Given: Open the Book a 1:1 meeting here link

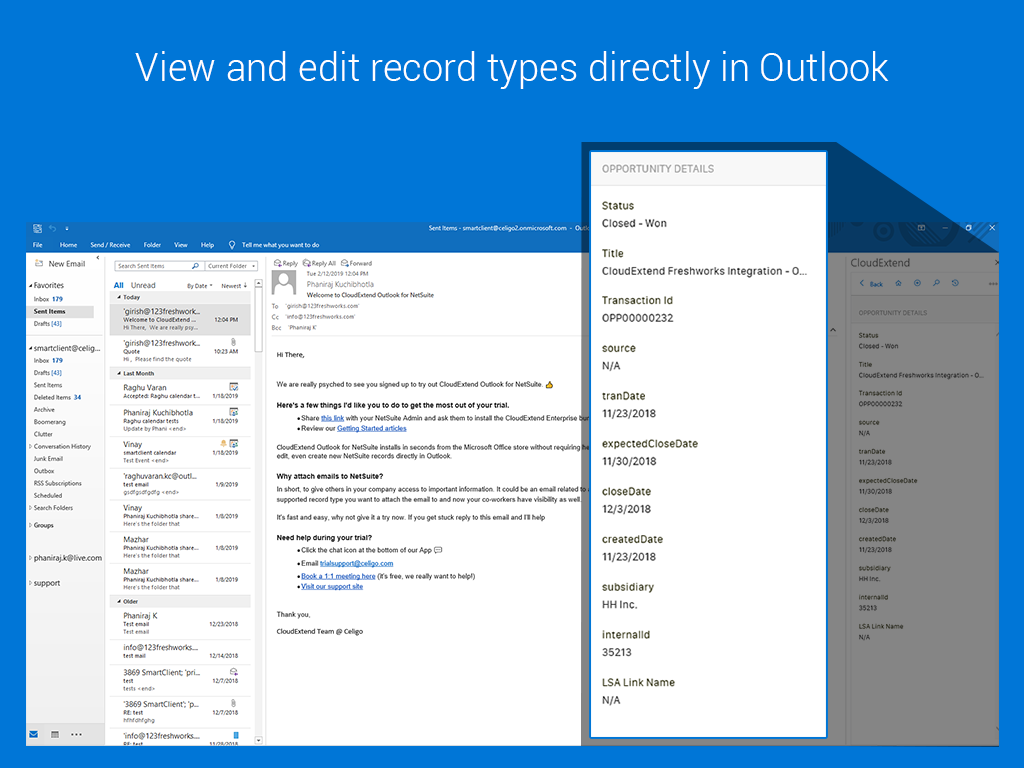Looking at the screenshot, I should click(338, 576).
